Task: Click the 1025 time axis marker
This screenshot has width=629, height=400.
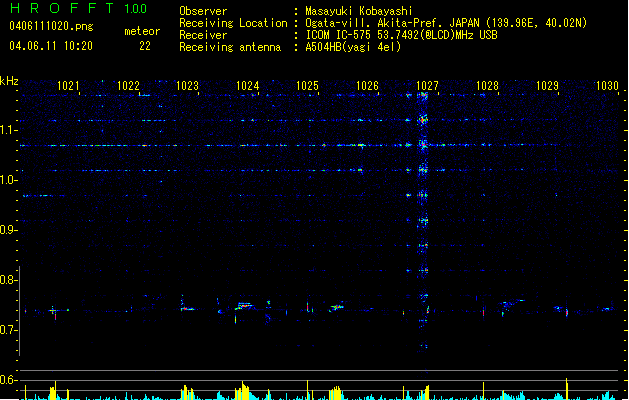Action: [307, 86]
